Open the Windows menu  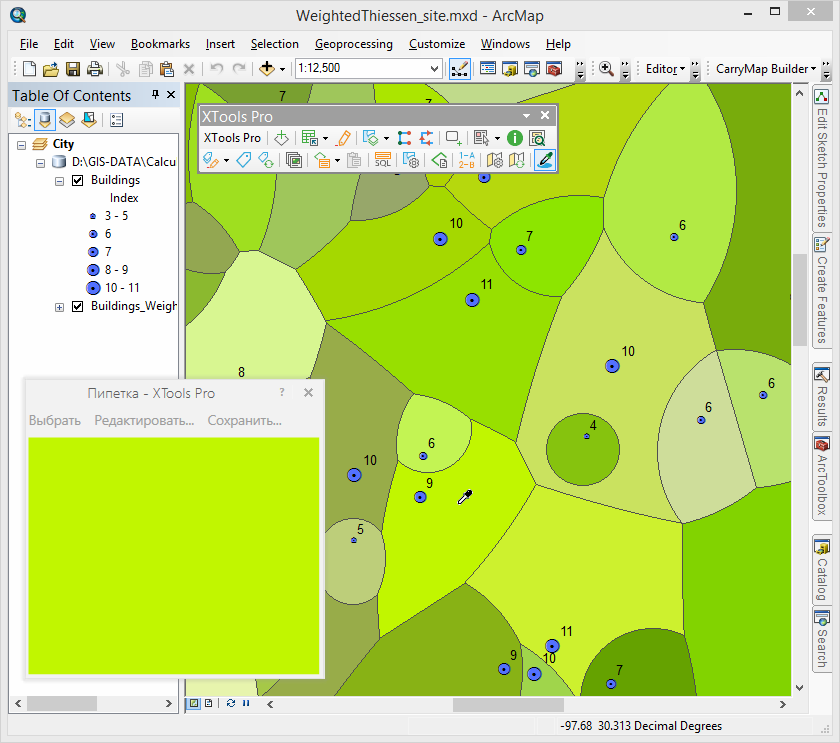click(x=505, y=44)
